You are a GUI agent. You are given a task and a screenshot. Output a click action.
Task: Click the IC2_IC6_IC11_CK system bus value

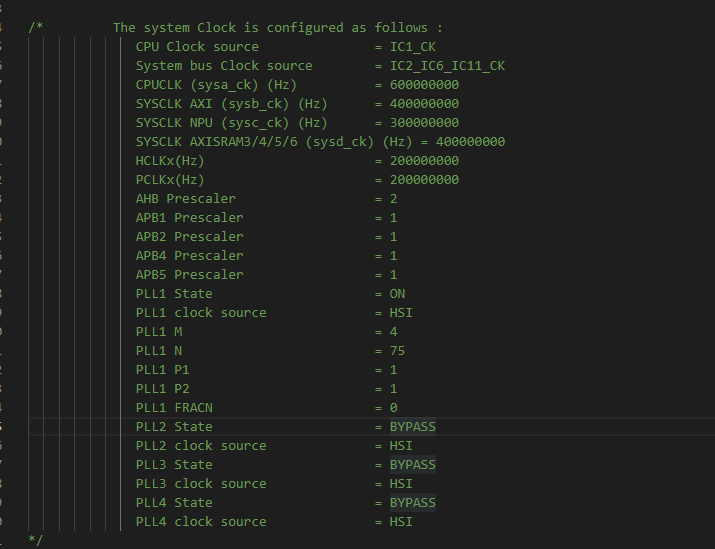click(447, 66)
